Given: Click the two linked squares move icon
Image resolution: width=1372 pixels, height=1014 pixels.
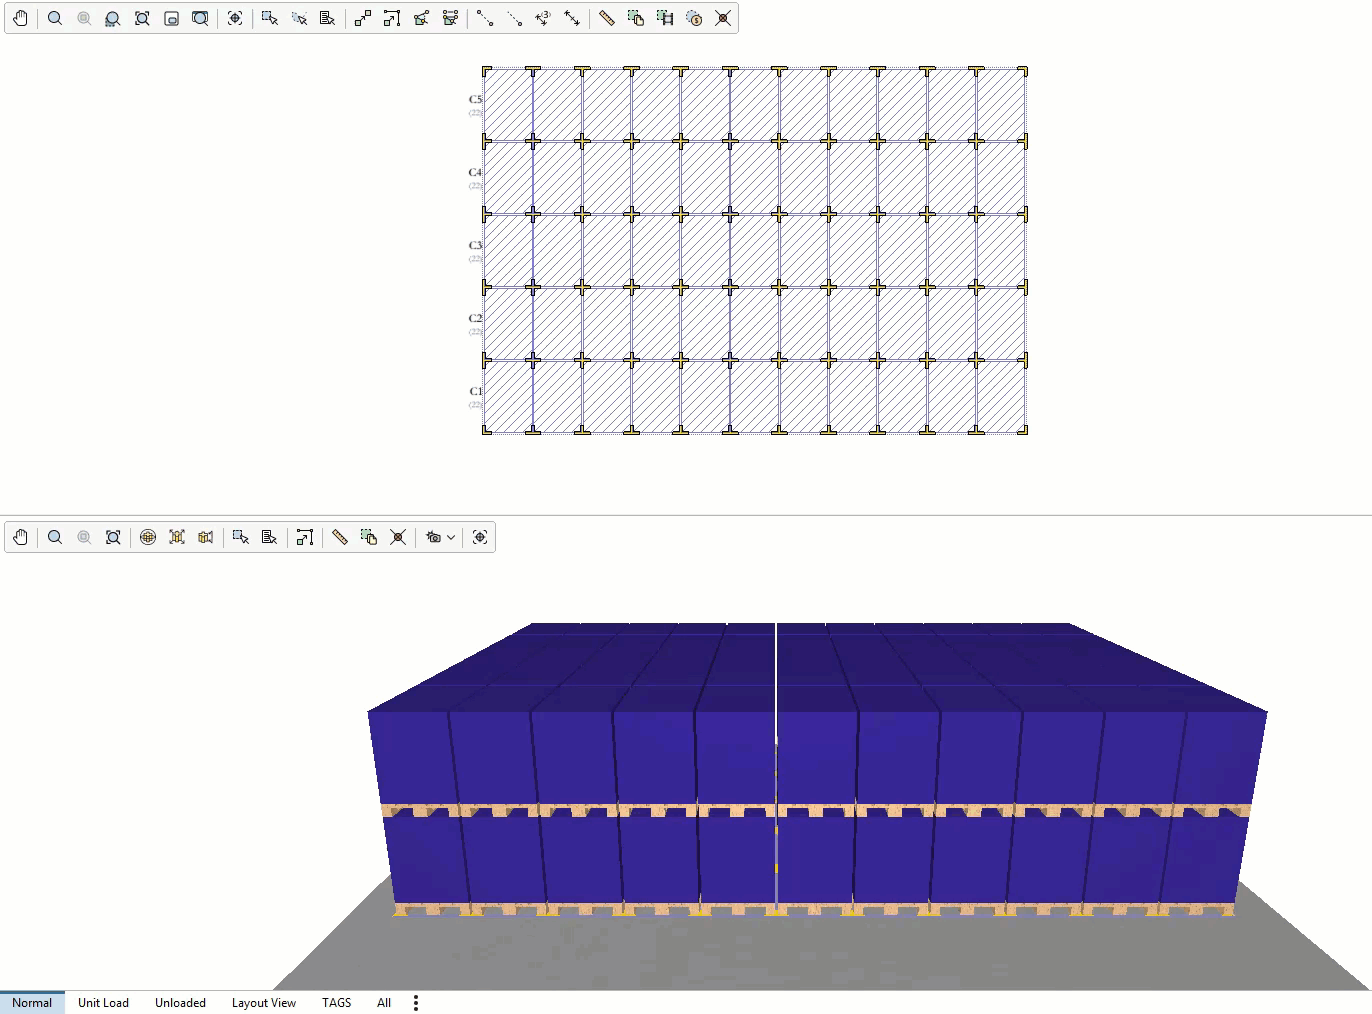Looking at the screenshot, I should click(x=362, y=18).
